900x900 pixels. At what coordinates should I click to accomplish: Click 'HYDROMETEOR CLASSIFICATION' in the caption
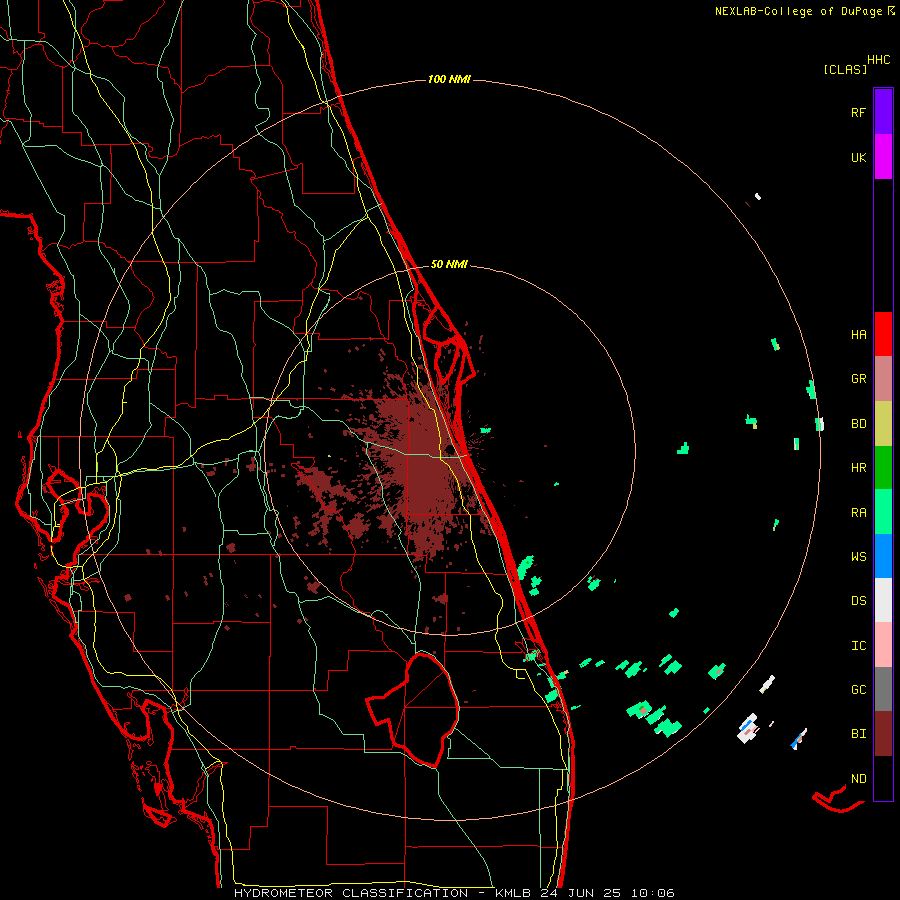click(351, 893)
